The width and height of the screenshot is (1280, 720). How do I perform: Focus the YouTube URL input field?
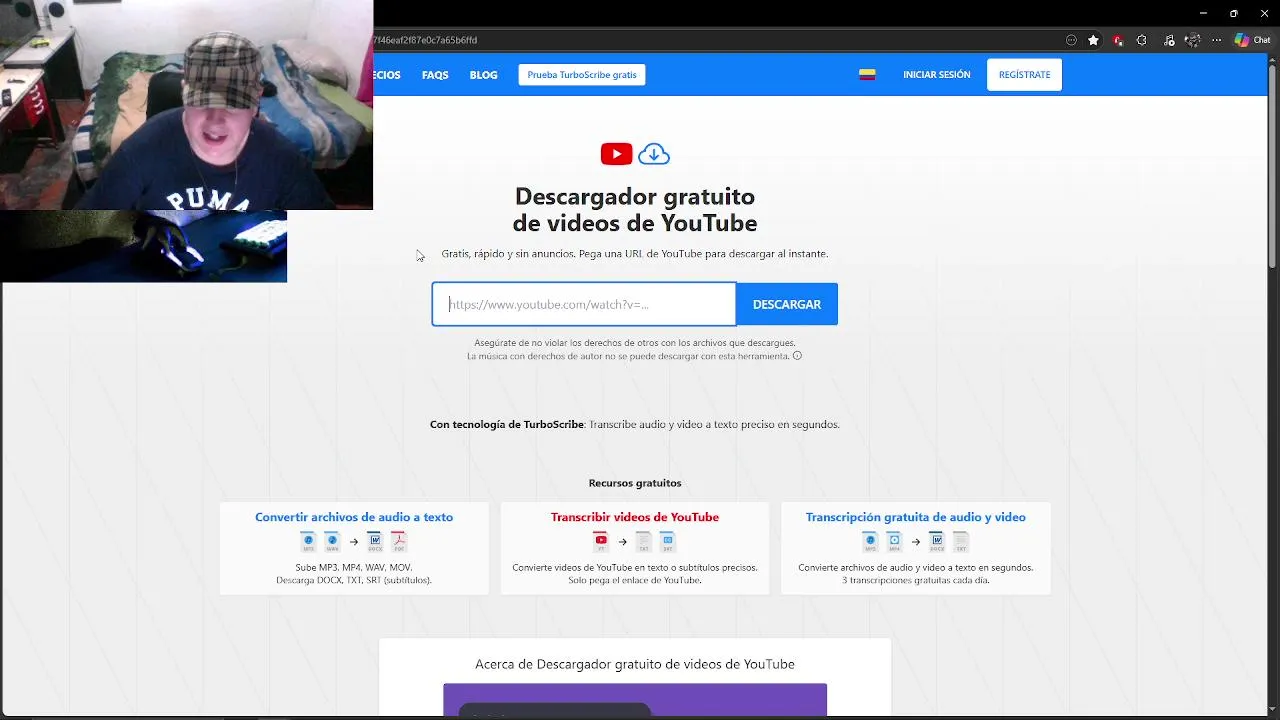click(x=584, y=304)
